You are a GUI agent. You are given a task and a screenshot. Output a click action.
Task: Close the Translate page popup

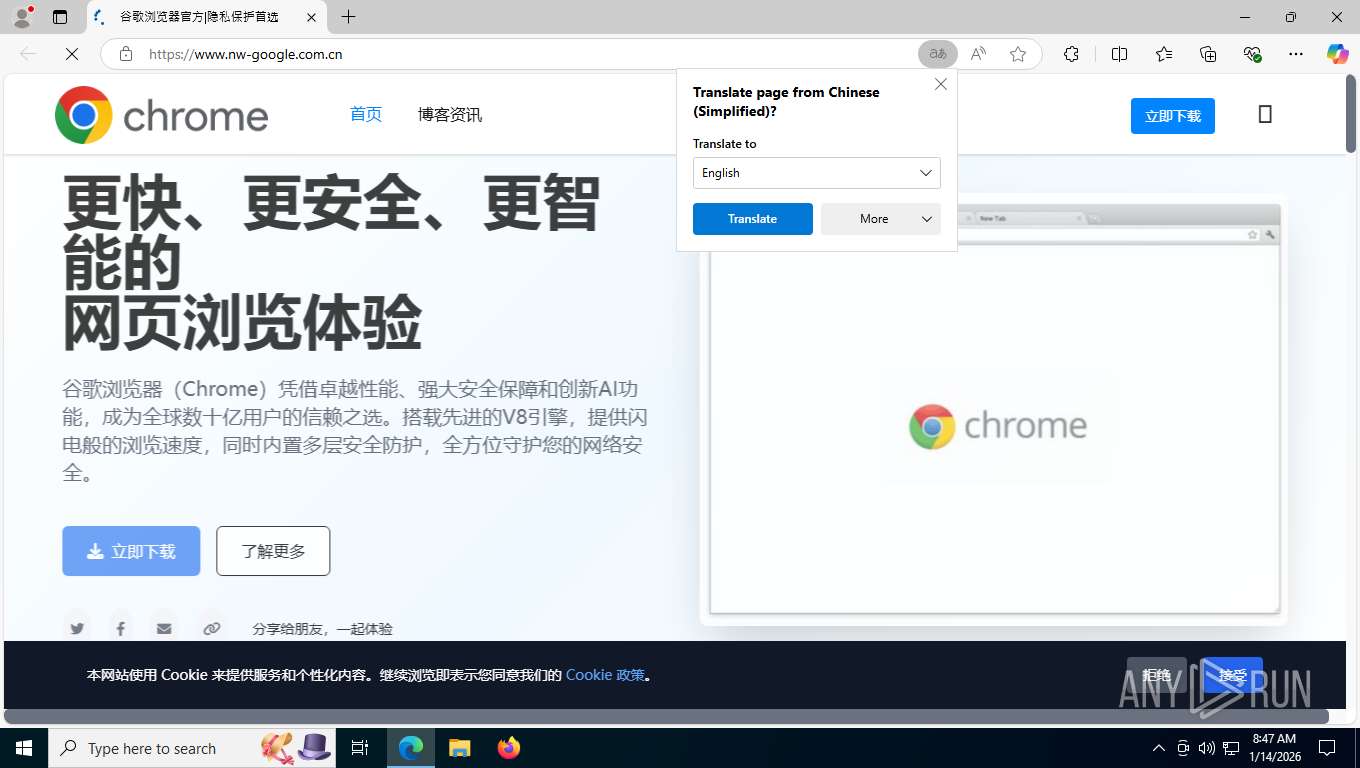[941, 85]
